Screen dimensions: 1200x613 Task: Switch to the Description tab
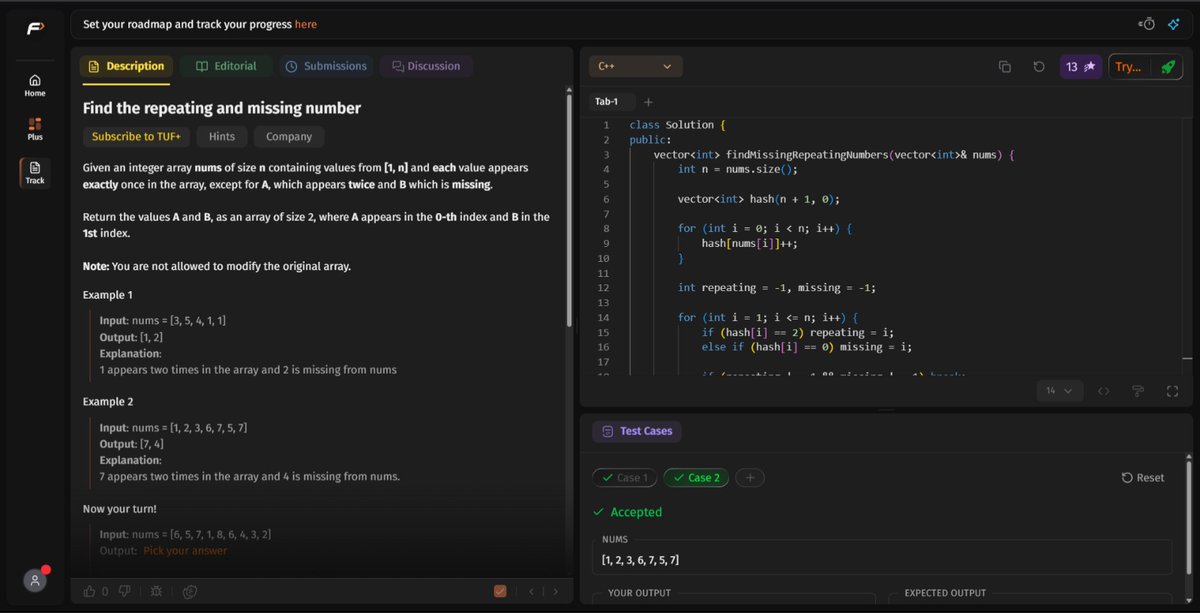coord(126,66)
